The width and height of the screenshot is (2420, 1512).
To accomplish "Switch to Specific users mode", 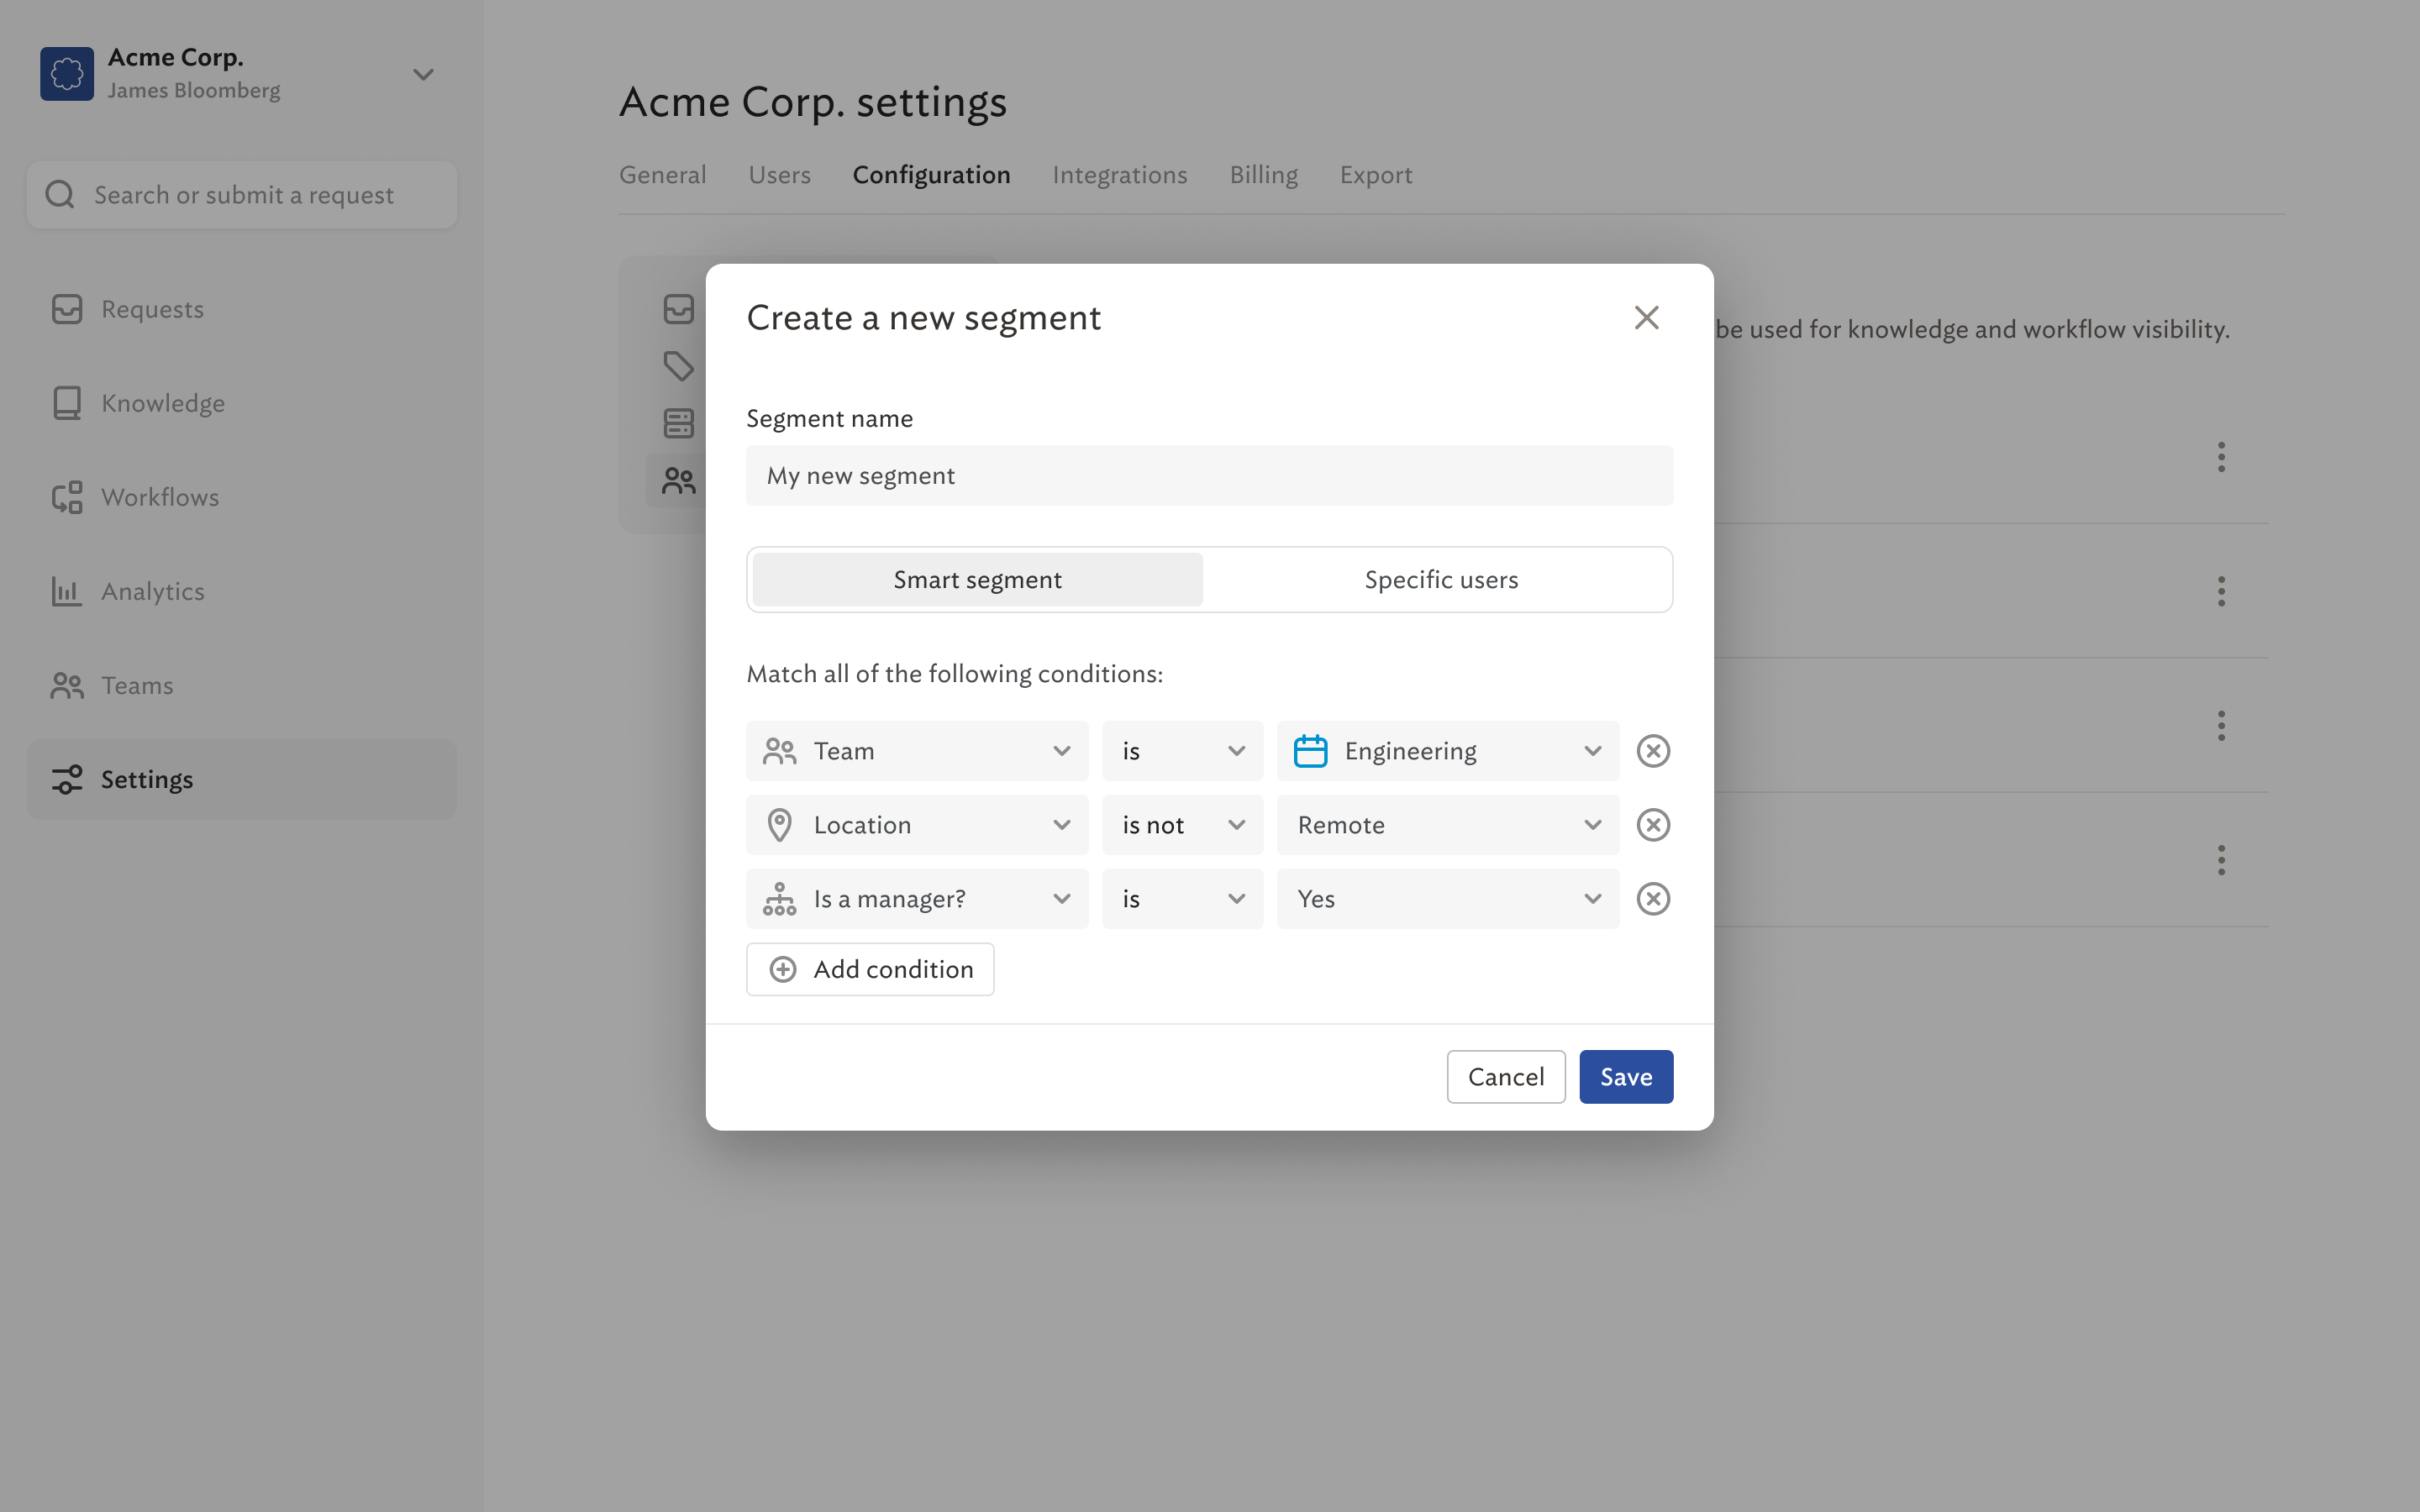I will (1440, 580).
